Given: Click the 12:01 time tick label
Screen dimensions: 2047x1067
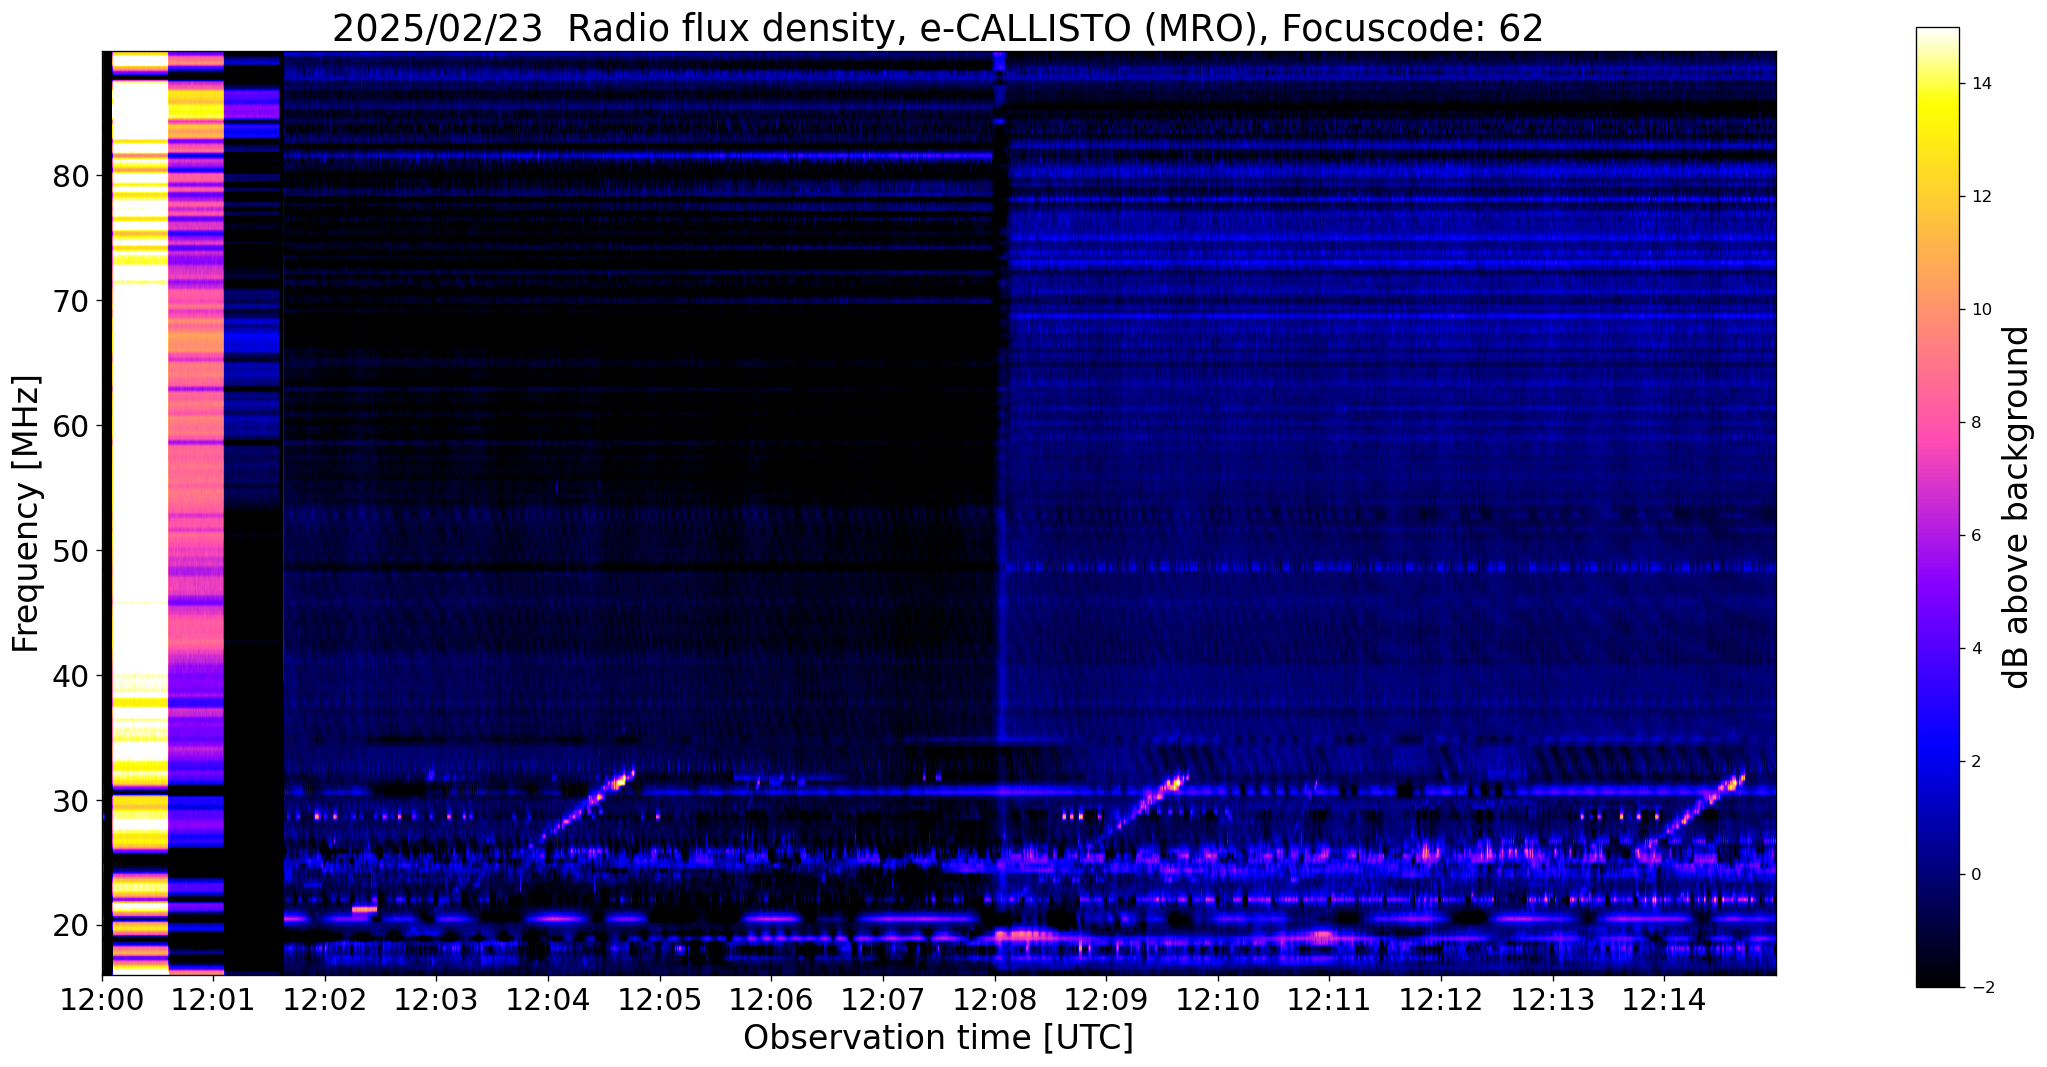Looking at the screenshot, I should pyautogui.click(x=213, y=1001).
